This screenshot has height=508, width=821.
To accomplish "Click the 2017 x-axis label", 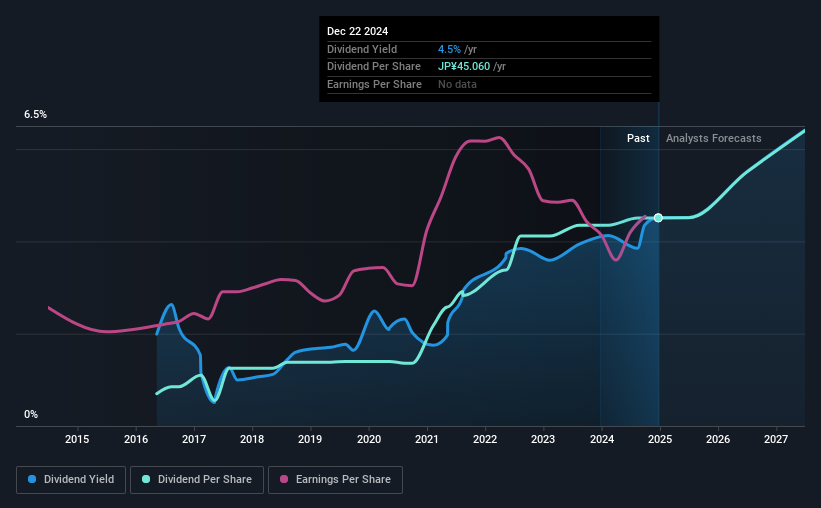I will point(194,439).
